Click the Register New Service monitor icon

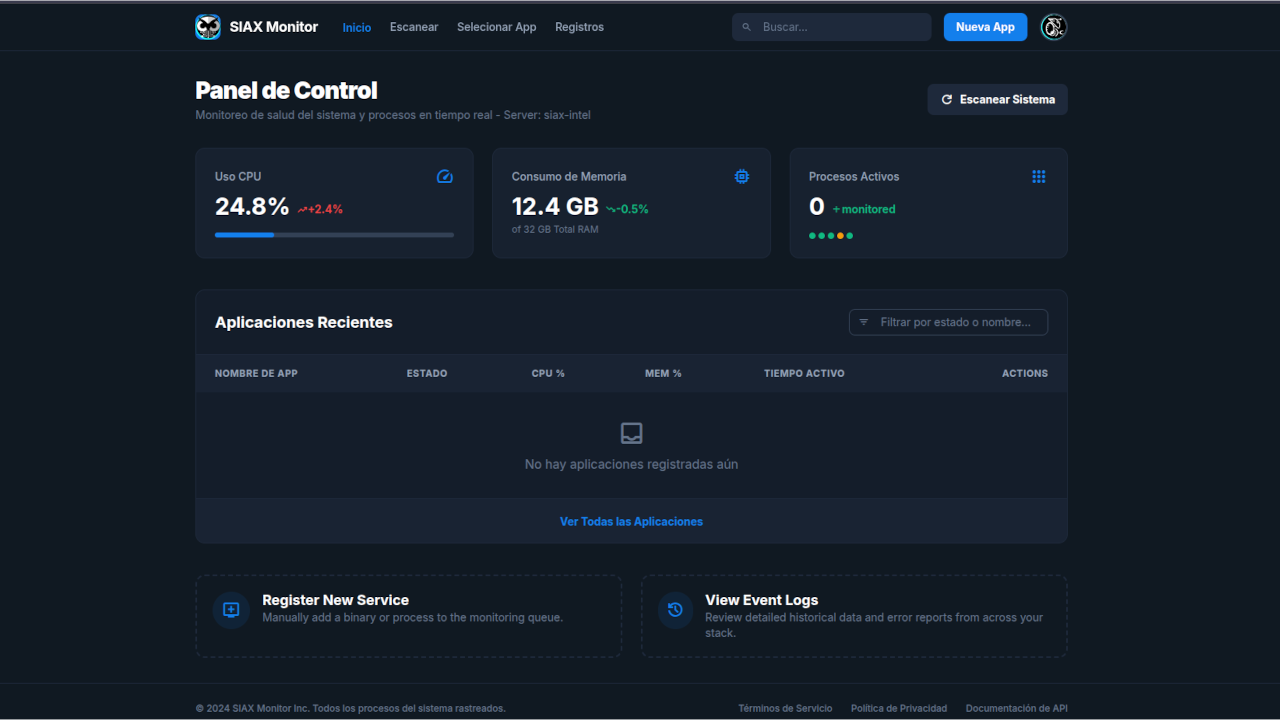[x=231, y=610]
